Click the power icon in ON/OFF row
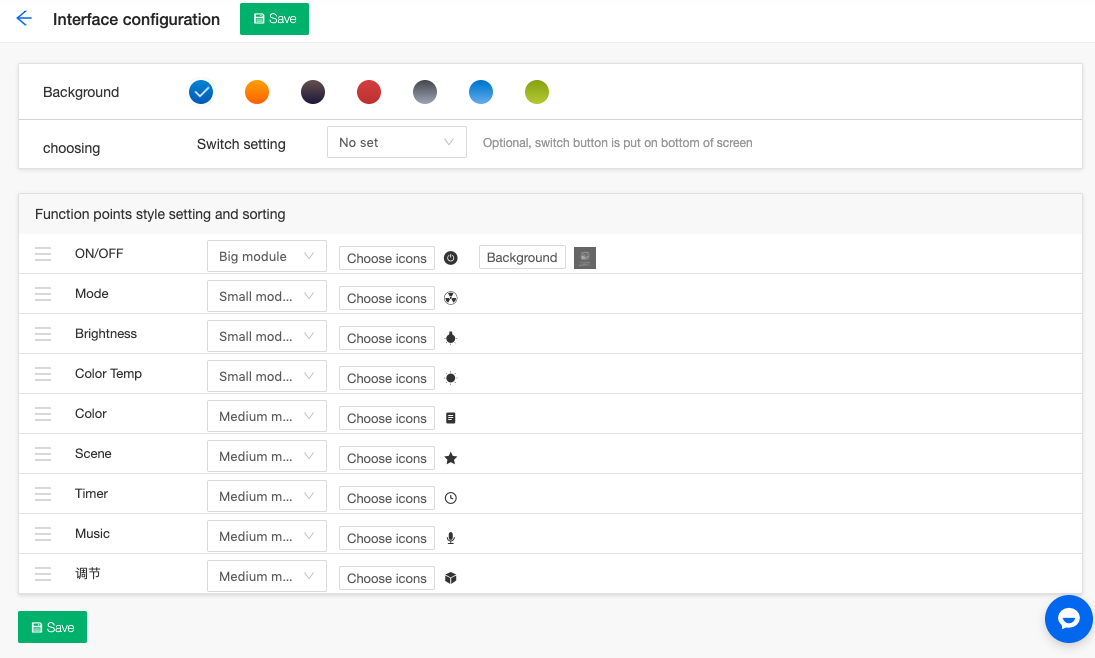 pyautogui.click(x=451, y=258)
